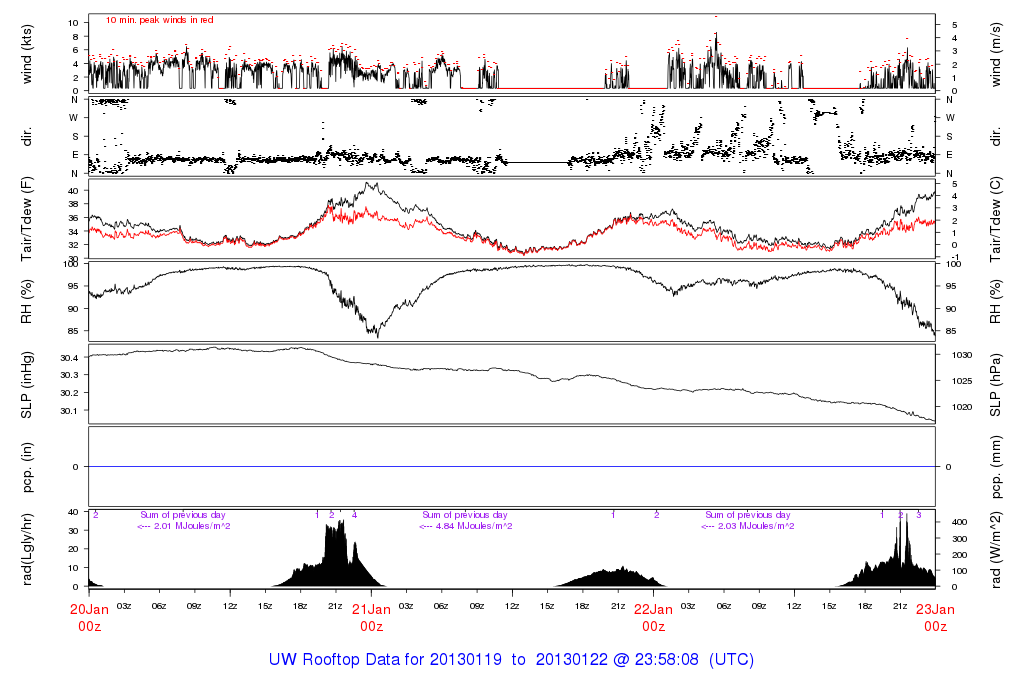Viewport: 1024px width, 700px height.
Task: Click the 'SLP (hPa)' axis label
Action: coord(997,385)
